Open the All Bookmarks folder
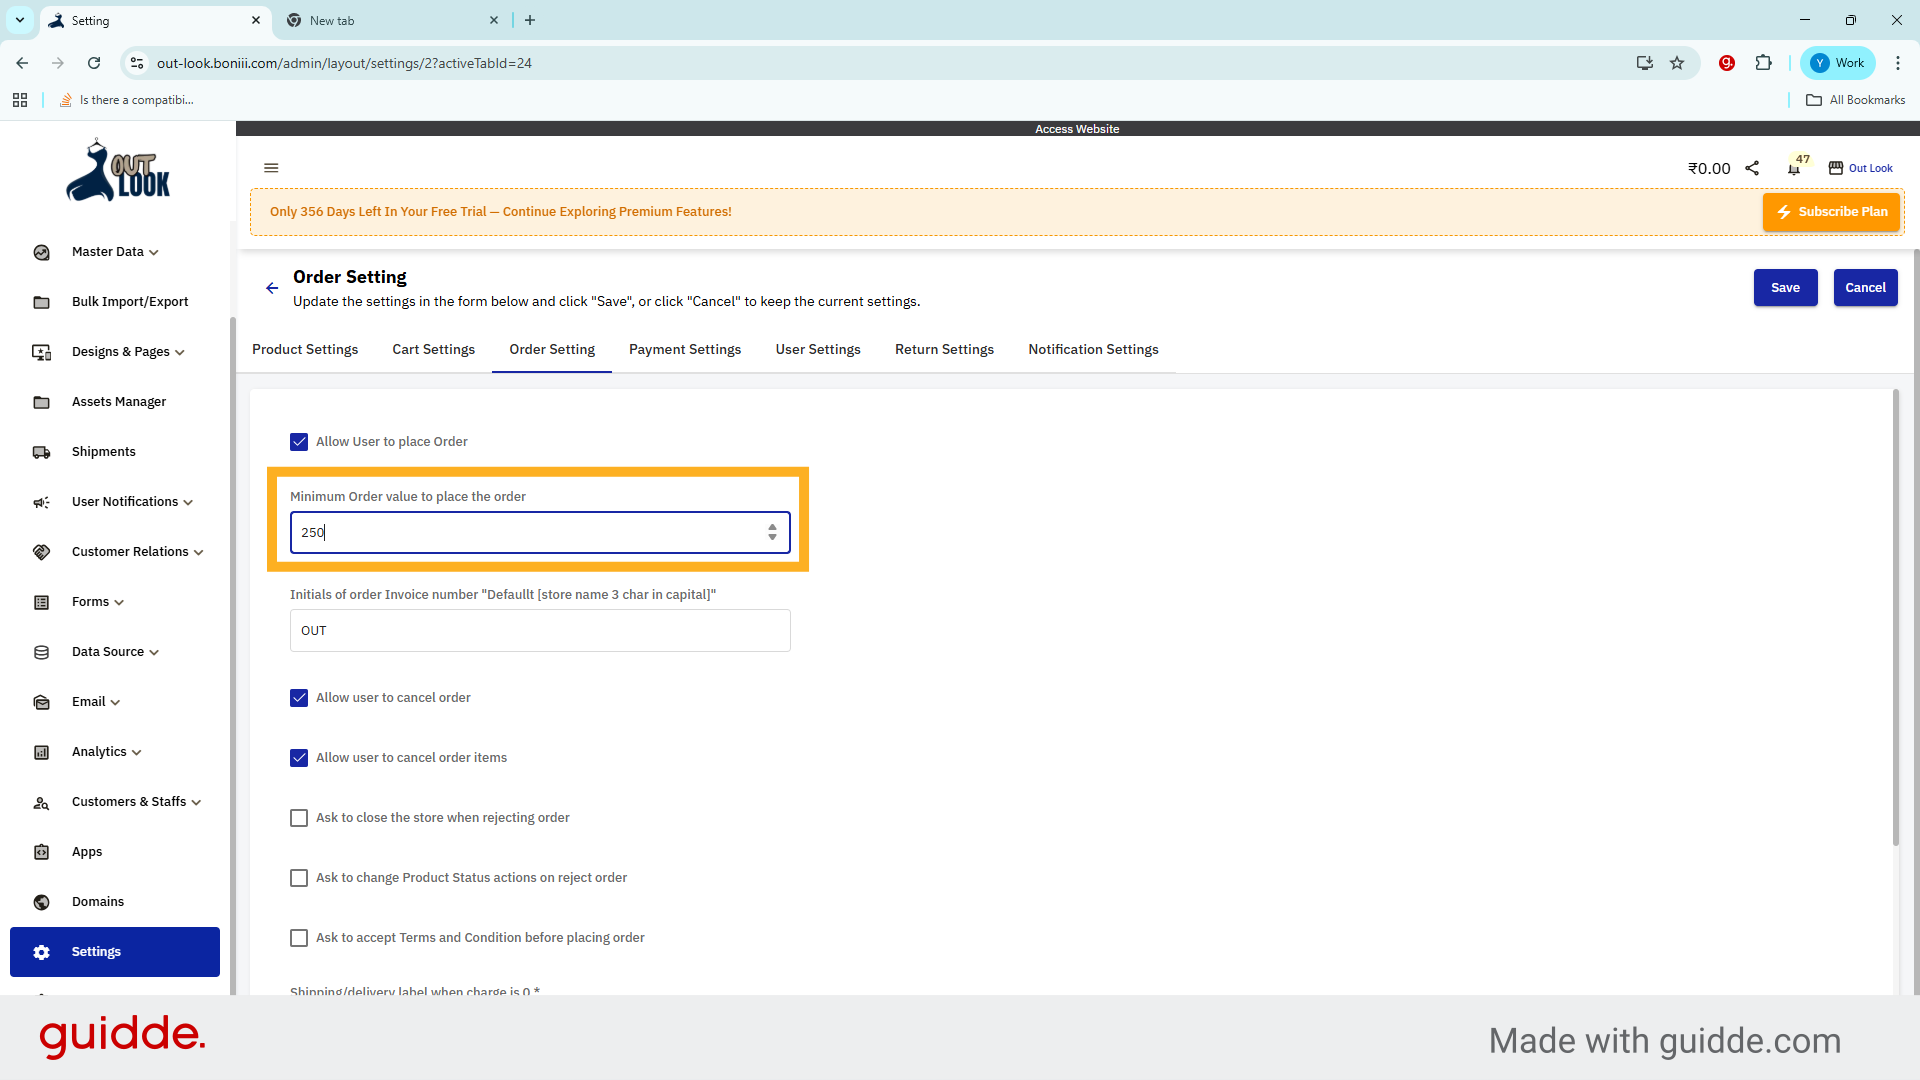Screen dimensions: 1920x1080 point(1856,100)
